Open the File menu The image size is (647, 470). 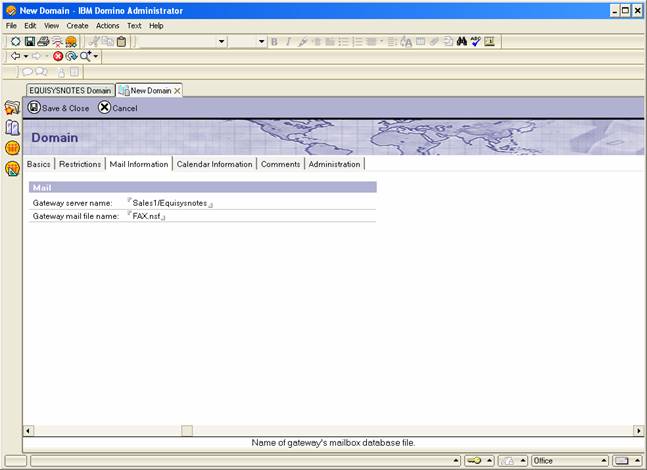coord(11,26)
